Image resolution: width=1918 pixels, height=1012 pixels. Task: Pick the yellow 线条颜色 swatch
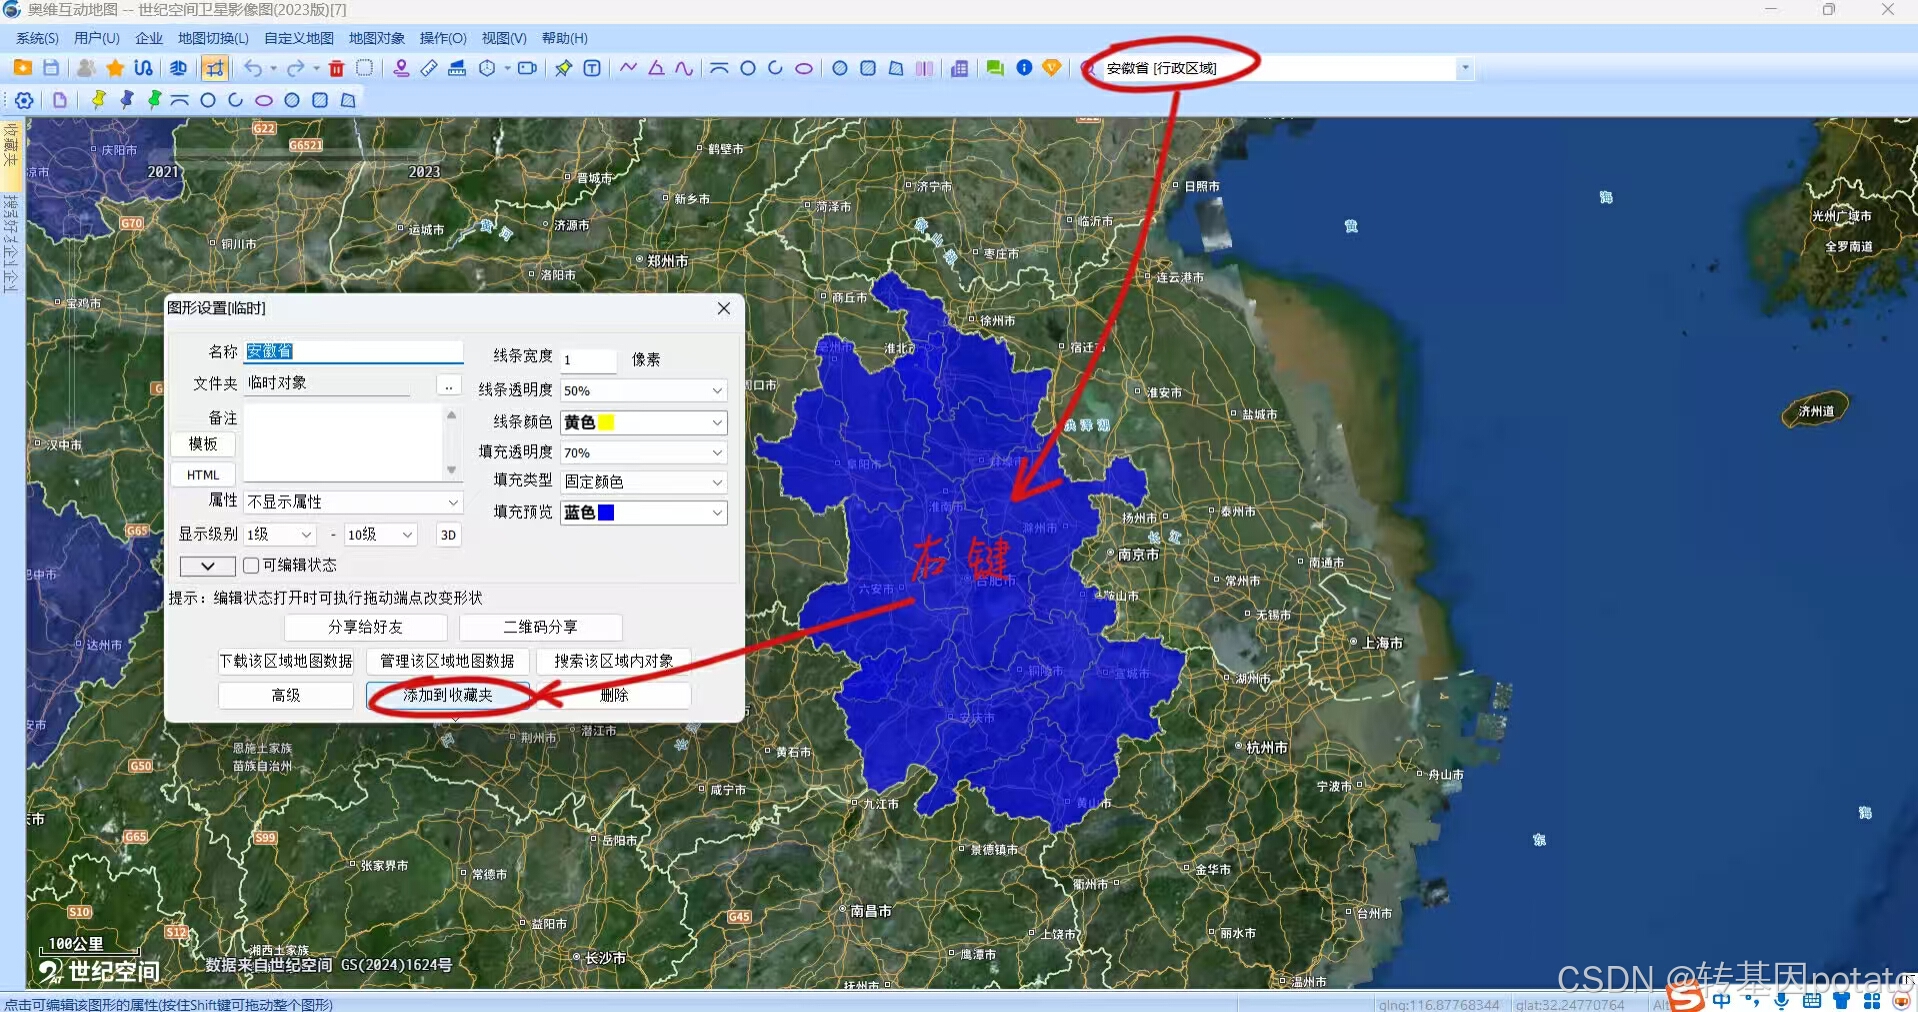(x=606, y=423)
